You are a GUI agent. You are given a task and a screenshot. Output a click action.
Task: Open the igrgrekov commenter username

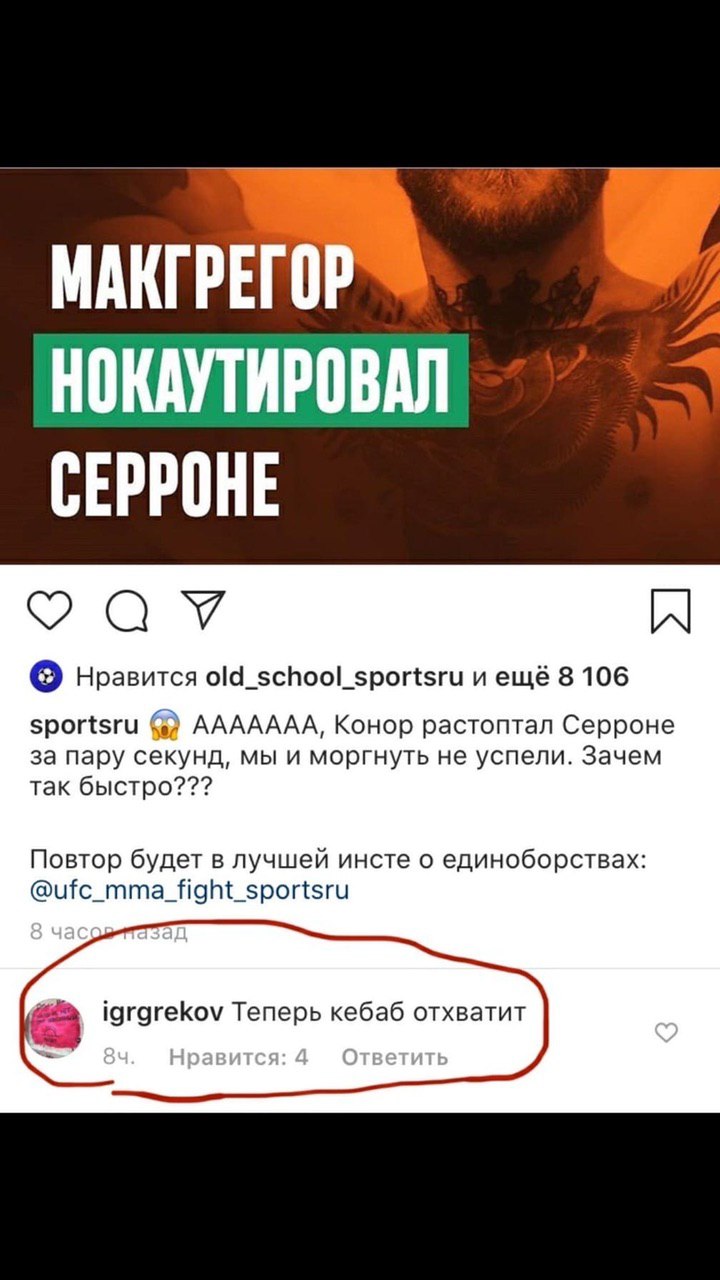point(164,1014)
